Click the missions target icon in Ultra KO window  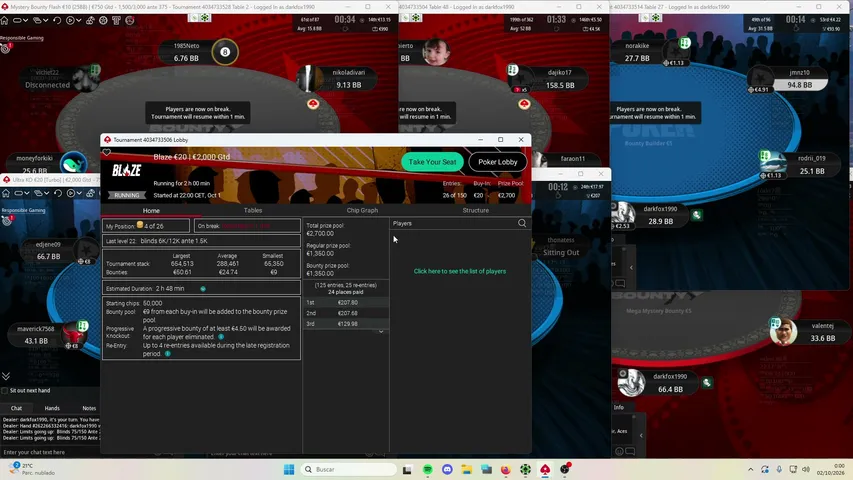(x=7, y=220)
